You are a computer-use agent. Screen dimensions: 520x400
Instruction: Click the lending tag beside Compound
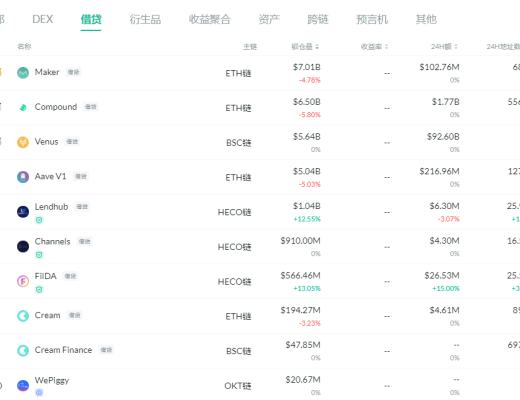(x=90, y=107)
